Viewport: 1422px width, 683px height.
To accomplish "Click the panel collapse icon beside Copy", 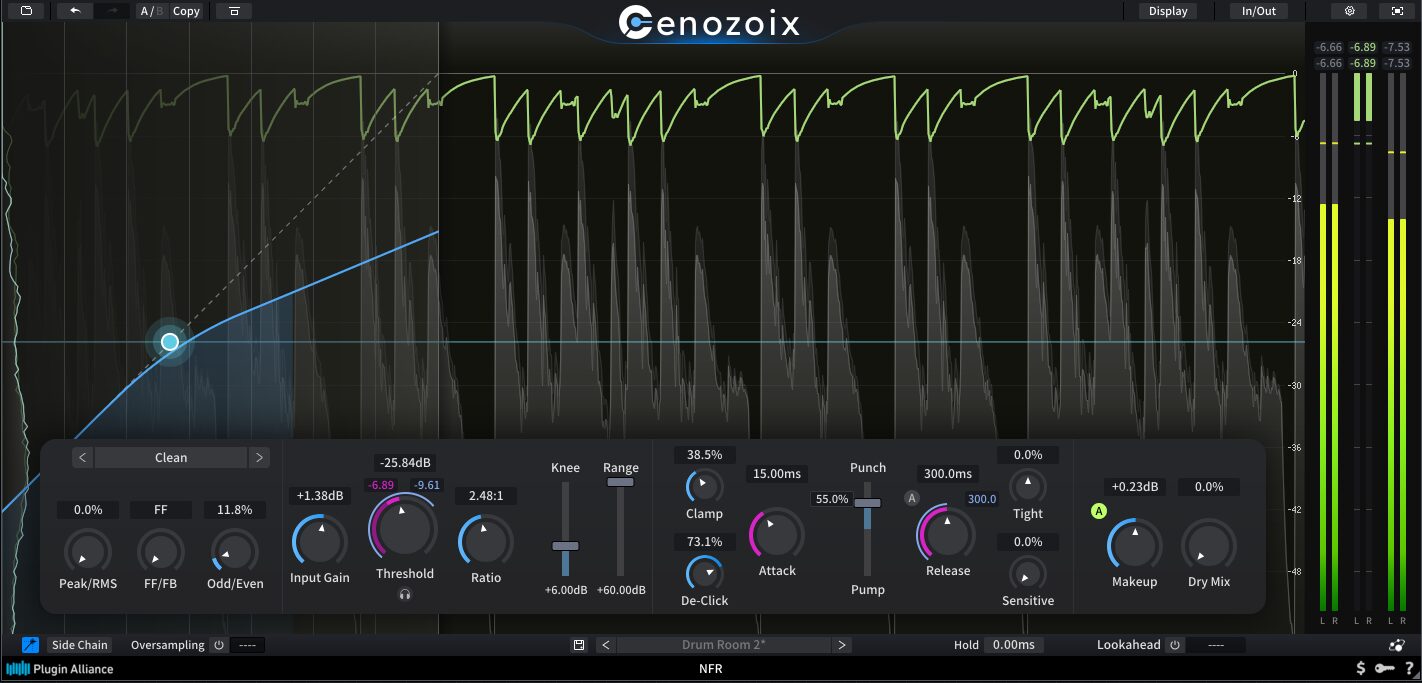I will pyautogui.click(x=234, y=11).
